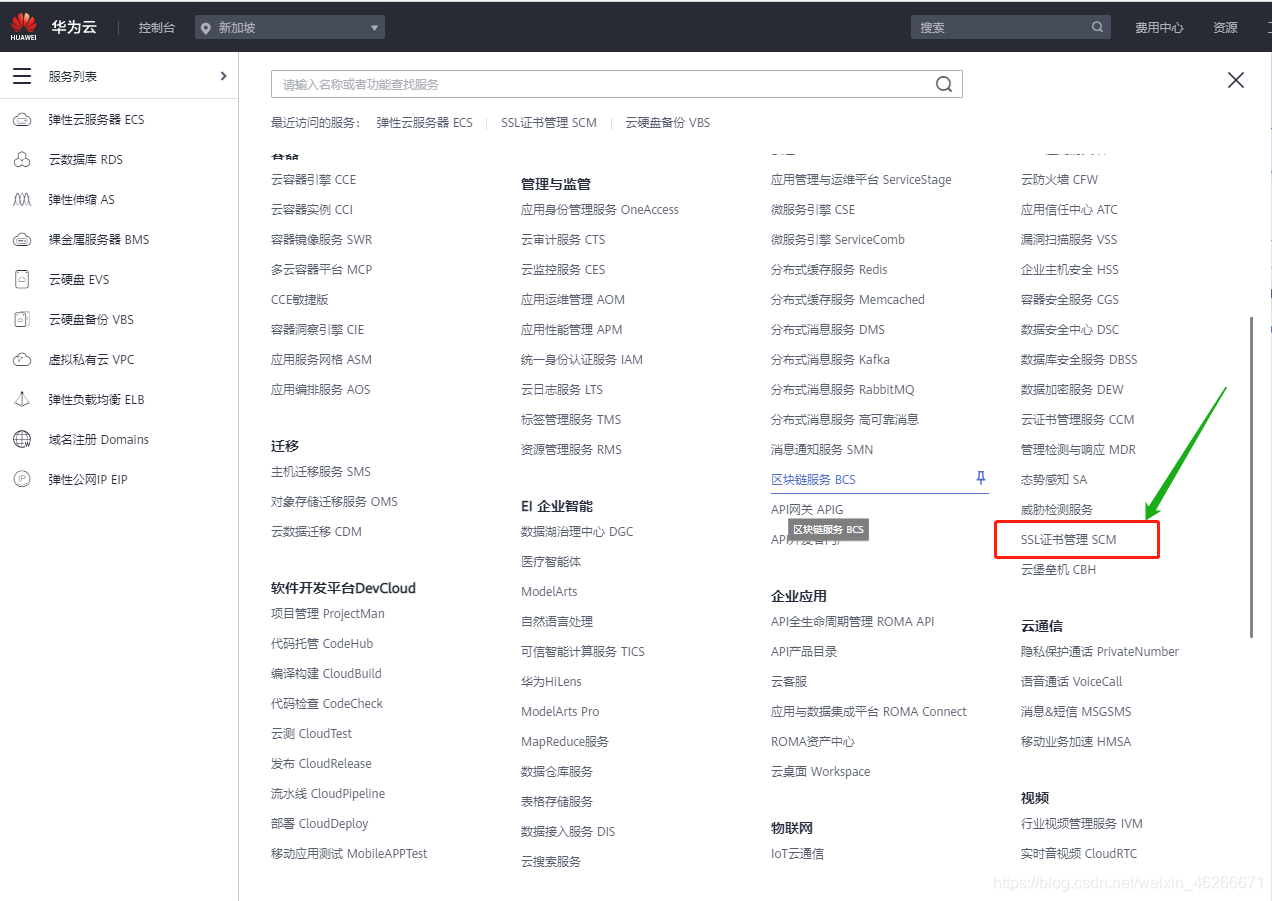This screenshot has width=1272, height=901.
Task: Select 弹性云服务器 ECS in sidebar
Action: 96,120
